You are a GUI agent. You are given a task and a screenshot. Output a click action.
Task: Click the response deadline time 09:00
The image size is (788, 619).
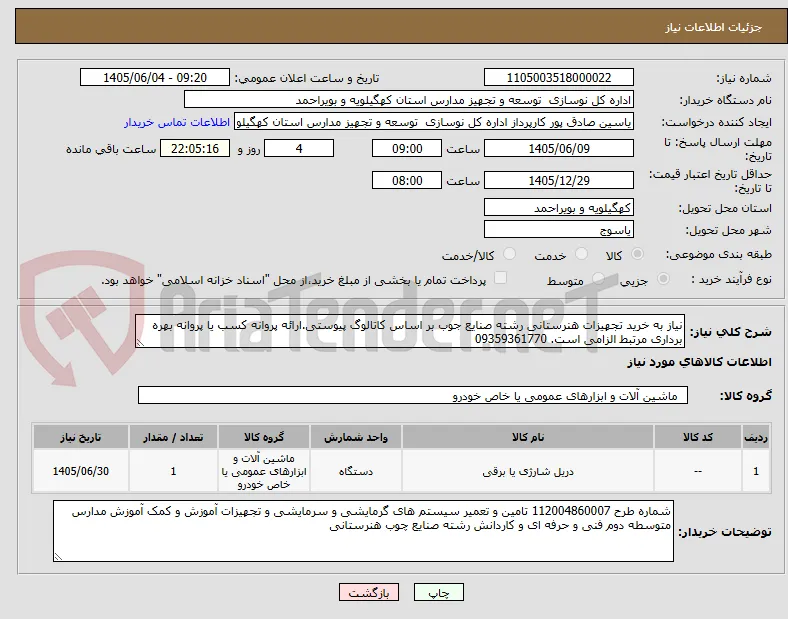[407, 149]
